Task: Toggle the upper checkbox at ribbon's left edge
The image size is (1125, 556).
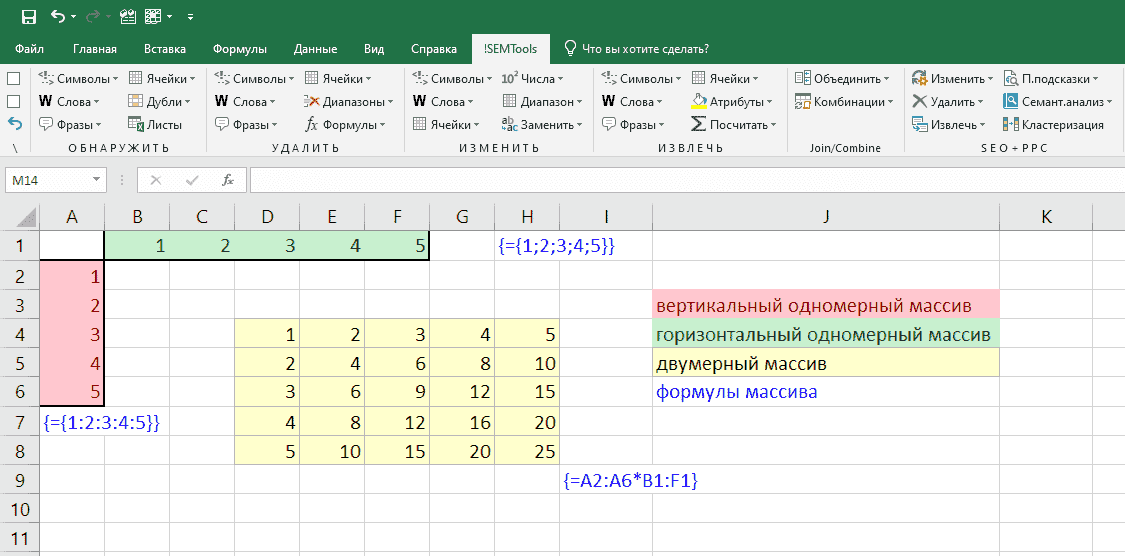Action: (x=14, y=78)
